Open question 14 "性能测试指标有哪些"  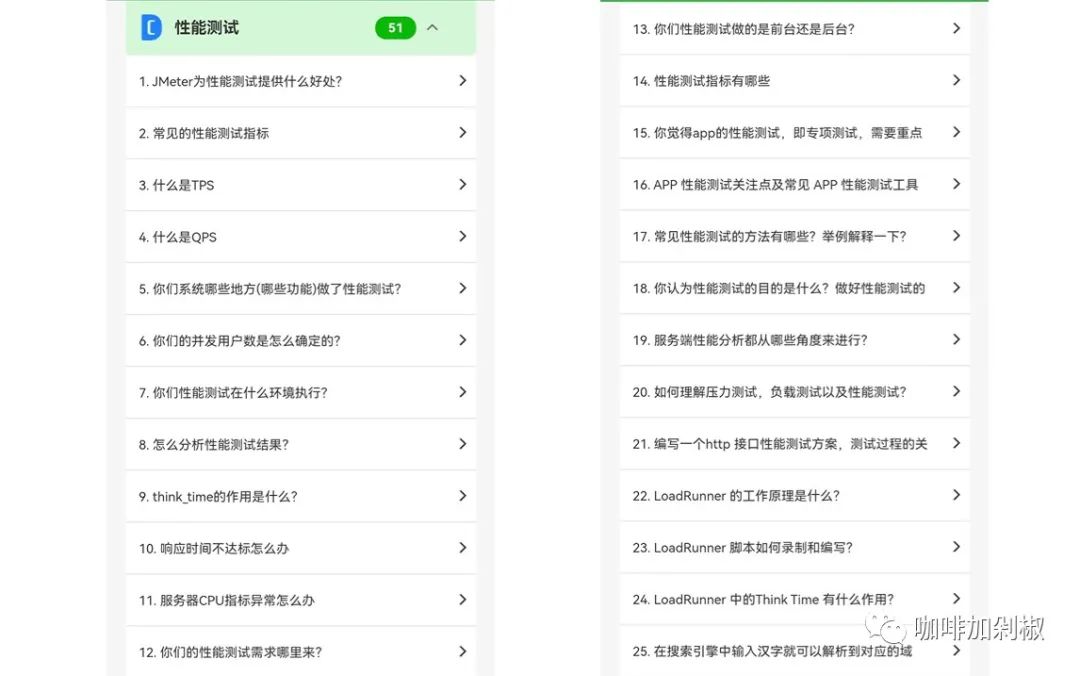pos(795,81)
